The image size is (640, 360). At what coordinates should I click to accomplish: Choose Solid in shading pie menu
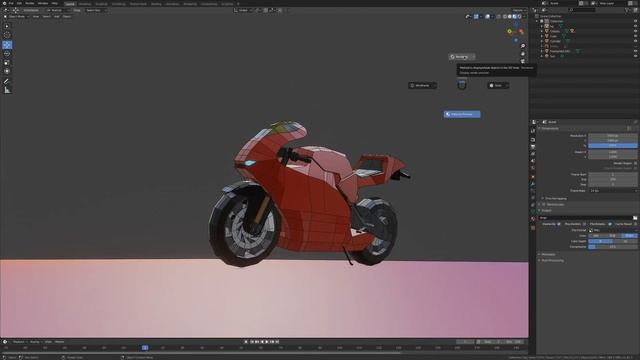point(498,86)
